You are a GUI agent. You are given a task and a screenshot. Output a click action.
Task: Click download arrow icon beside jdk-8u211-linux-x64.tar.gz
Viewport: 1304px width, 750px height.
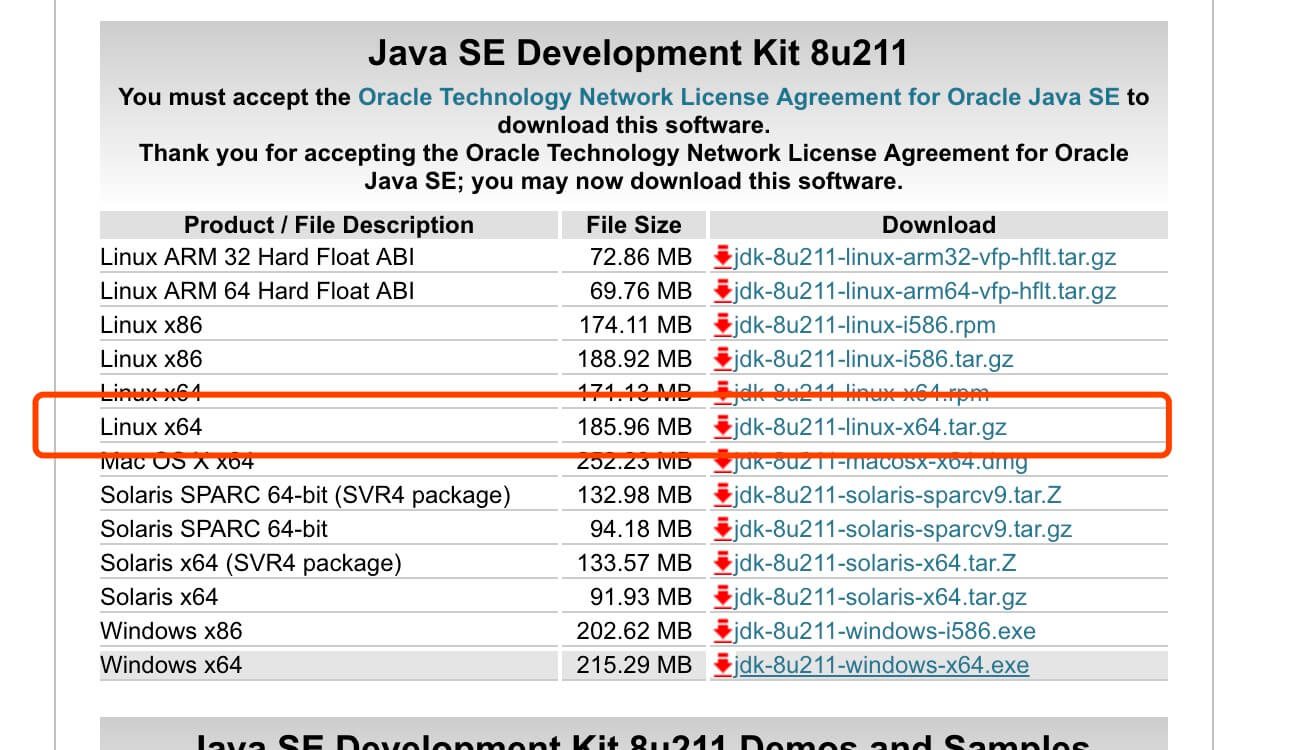[723, 428]
